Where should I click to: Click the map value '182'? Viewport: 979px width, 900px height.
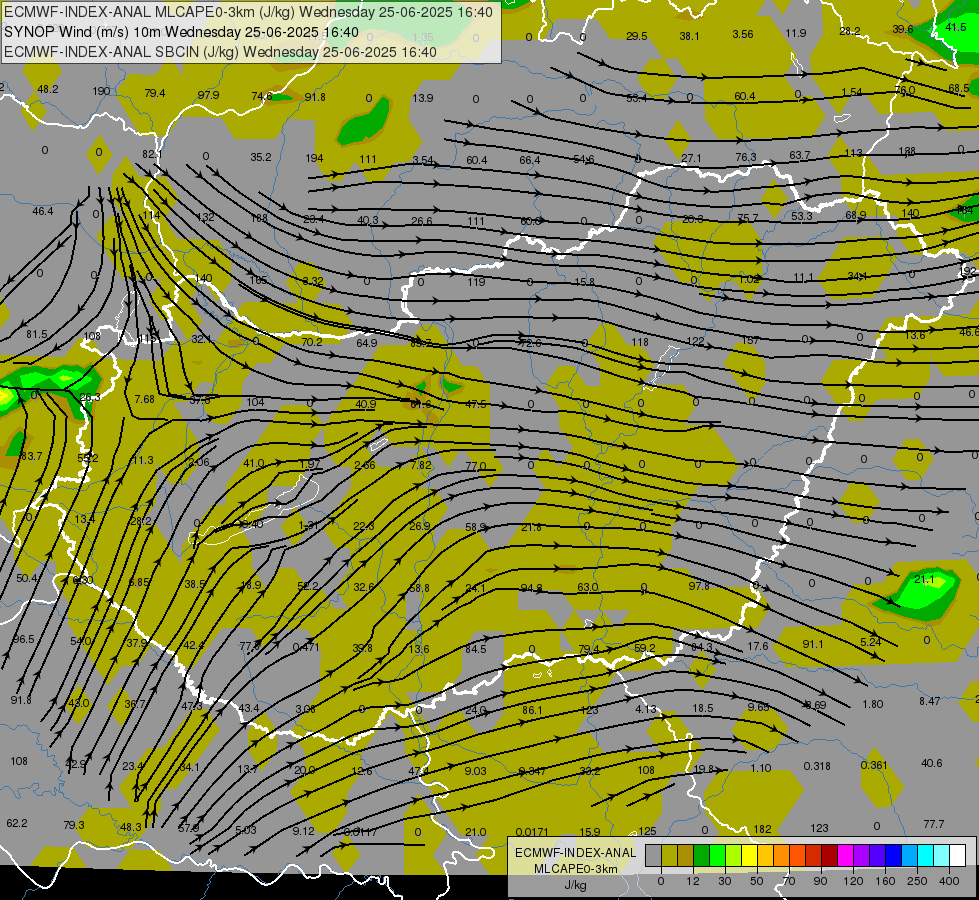(762, 829)
